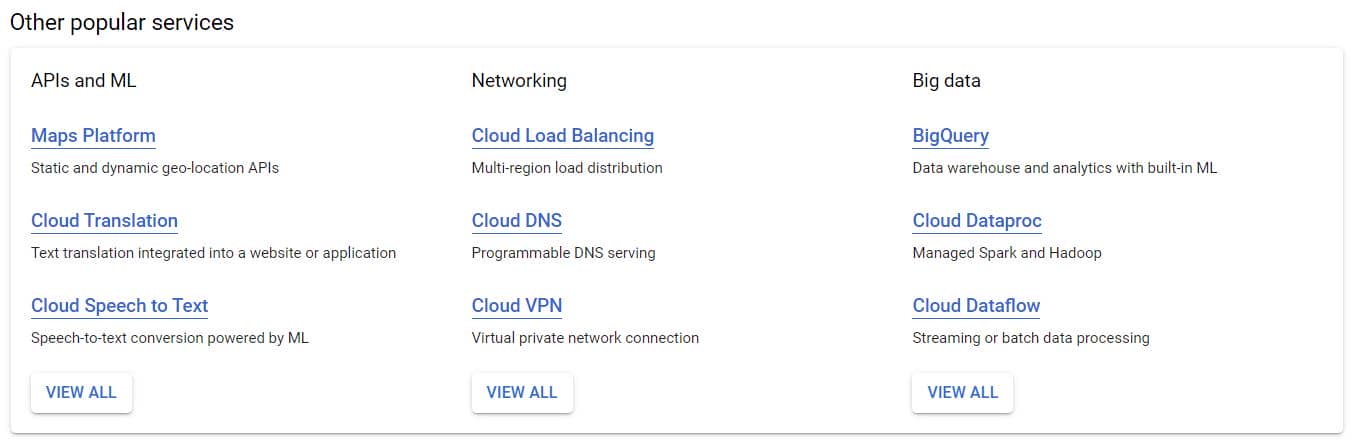The height and width of the screenshot is (444, 1353).
Task: Select the Cloud Dataproc link
Action: point(977,221)
